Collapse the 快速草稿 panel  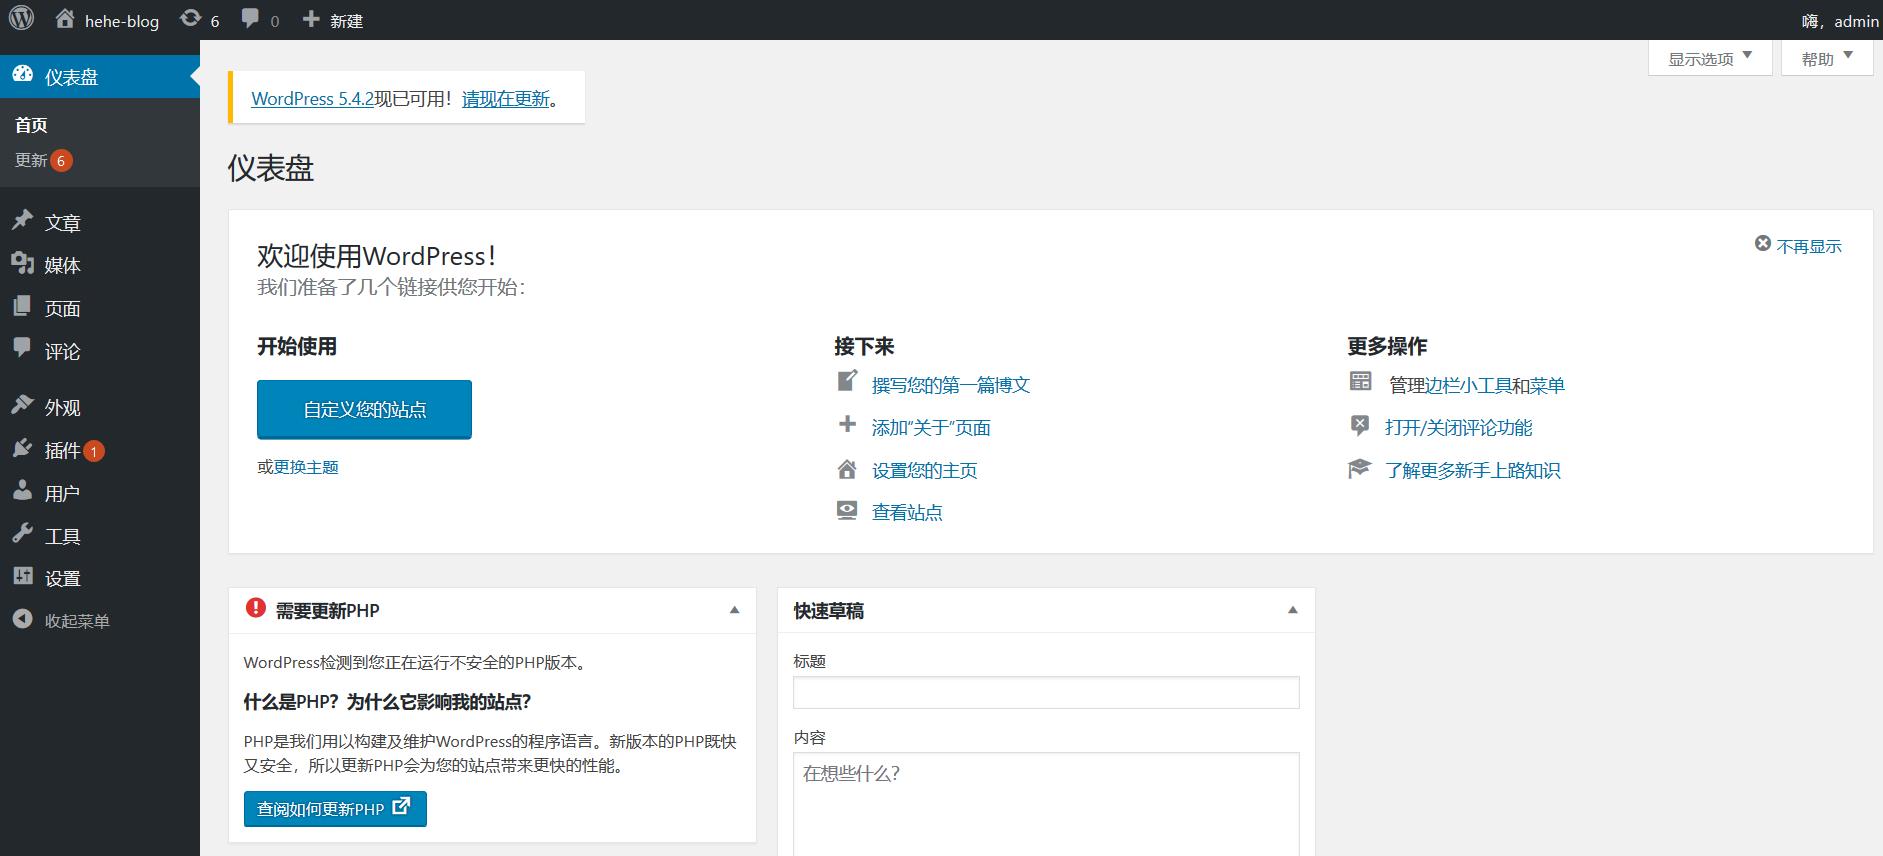[1293, 610]
